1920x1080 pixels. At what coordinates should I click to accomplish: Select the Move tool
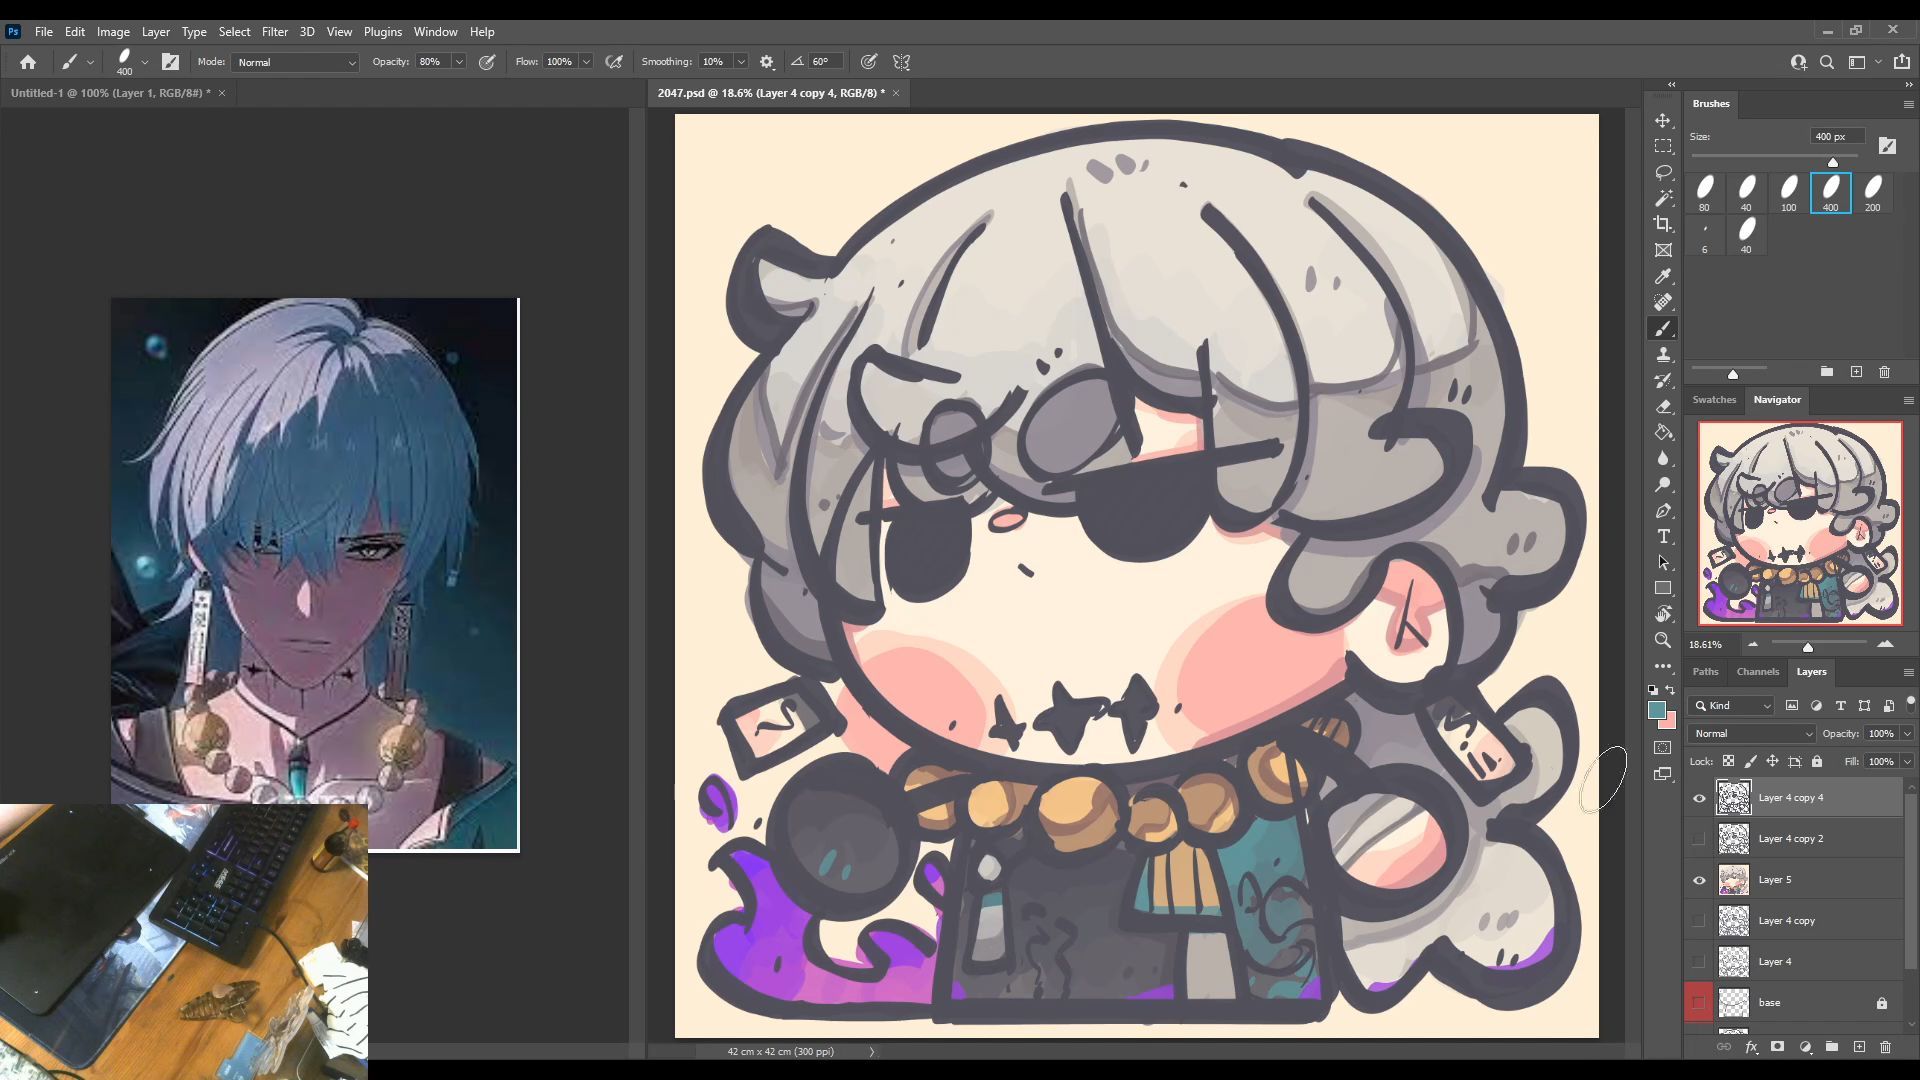[1663, 120]
